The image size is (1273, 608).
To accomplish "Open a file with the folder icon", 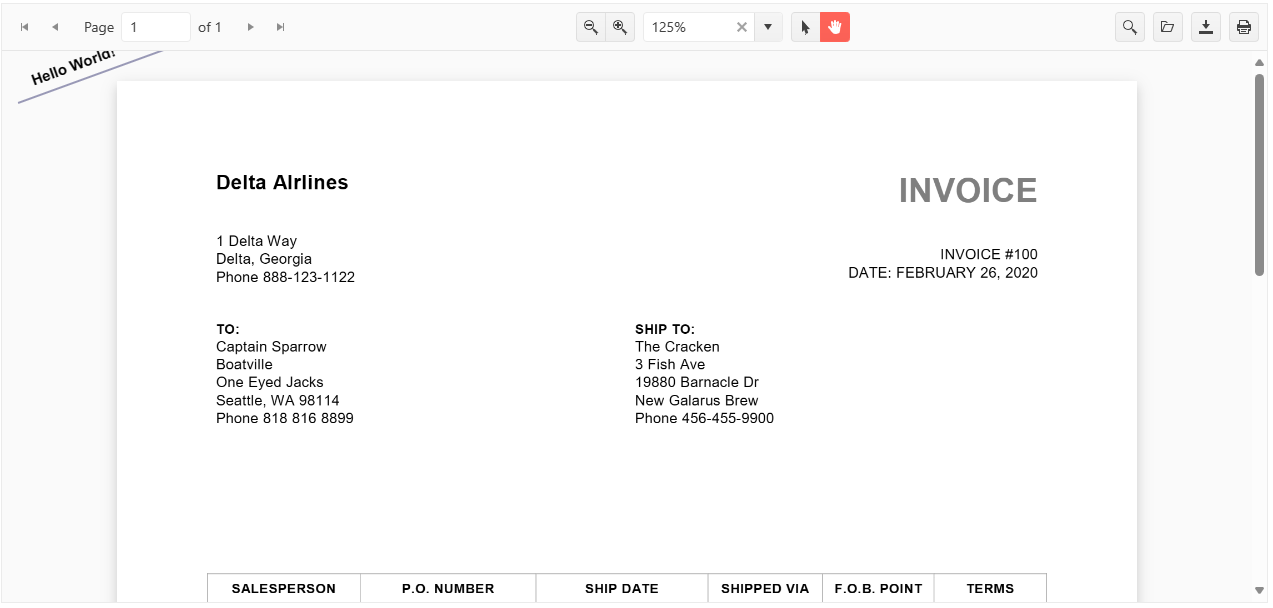I will pos(1167,27).
